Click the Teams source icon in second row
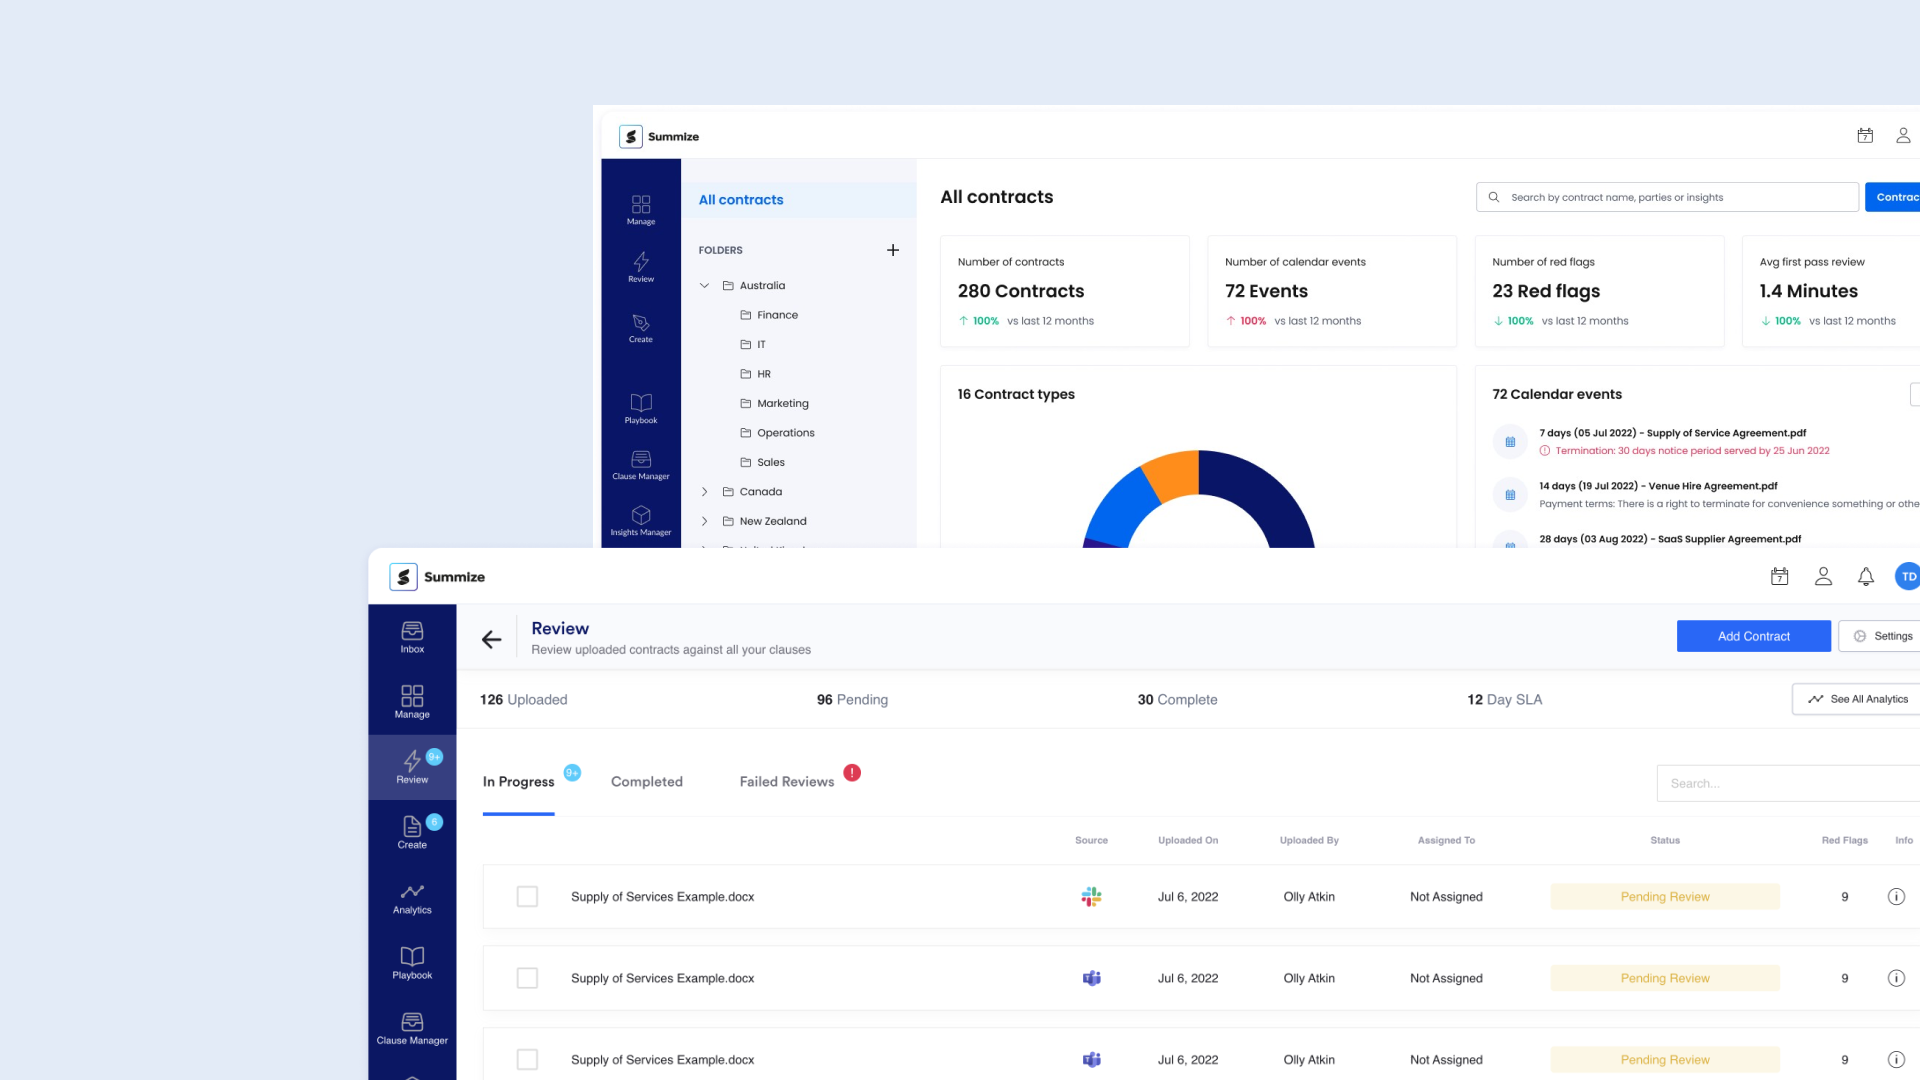 point(1091,978)
